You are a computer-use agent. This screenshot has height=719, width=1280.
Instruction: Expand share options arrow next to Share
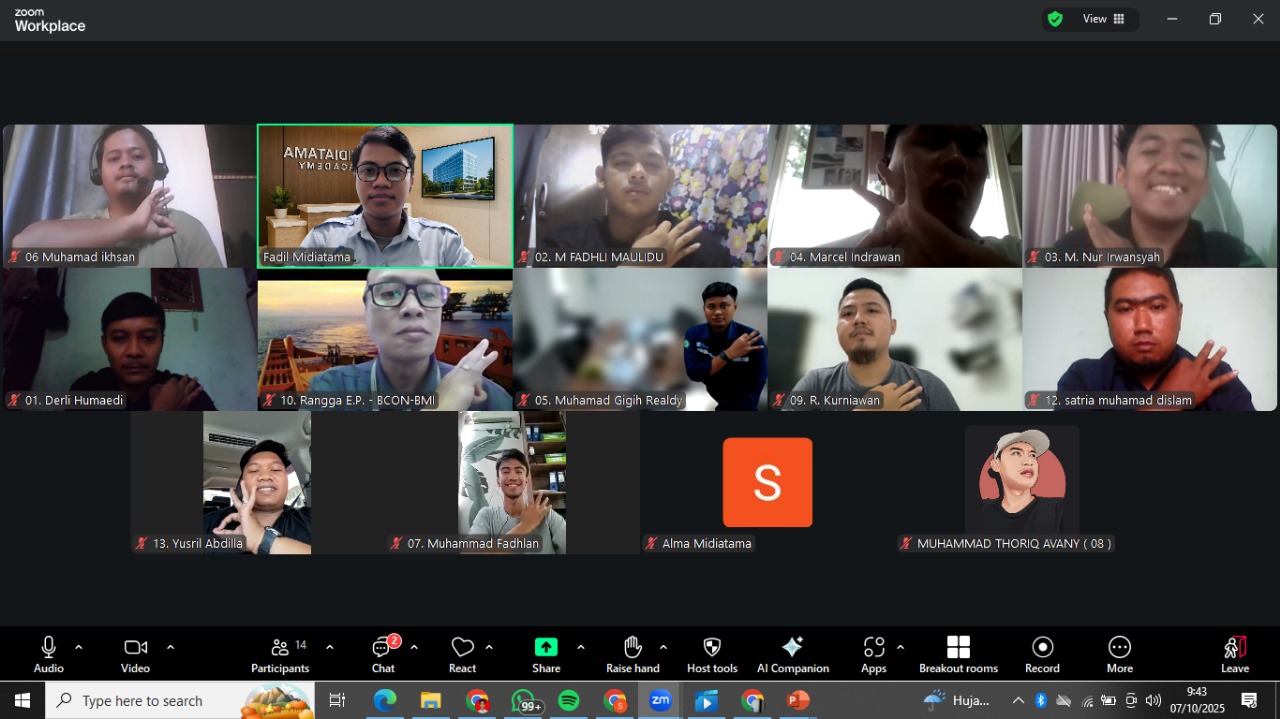581,647
